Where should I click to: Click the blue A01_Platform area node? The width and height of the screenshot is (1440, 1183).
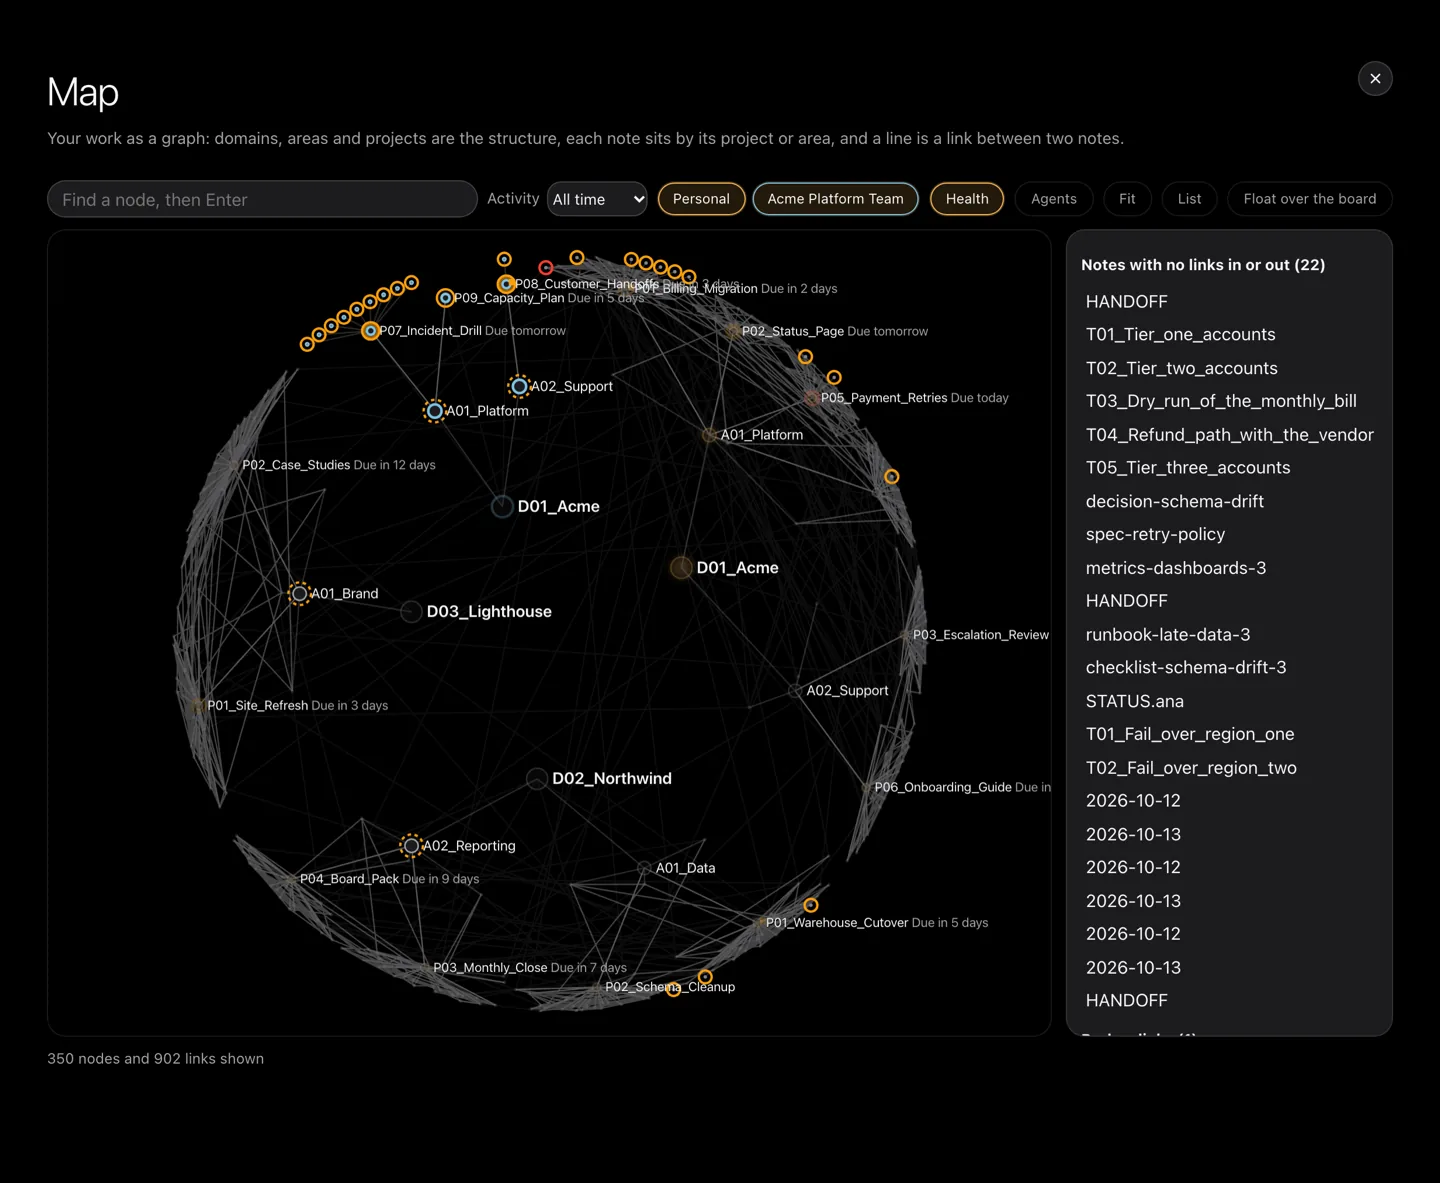pyautogui.click(x=435, y=411)
